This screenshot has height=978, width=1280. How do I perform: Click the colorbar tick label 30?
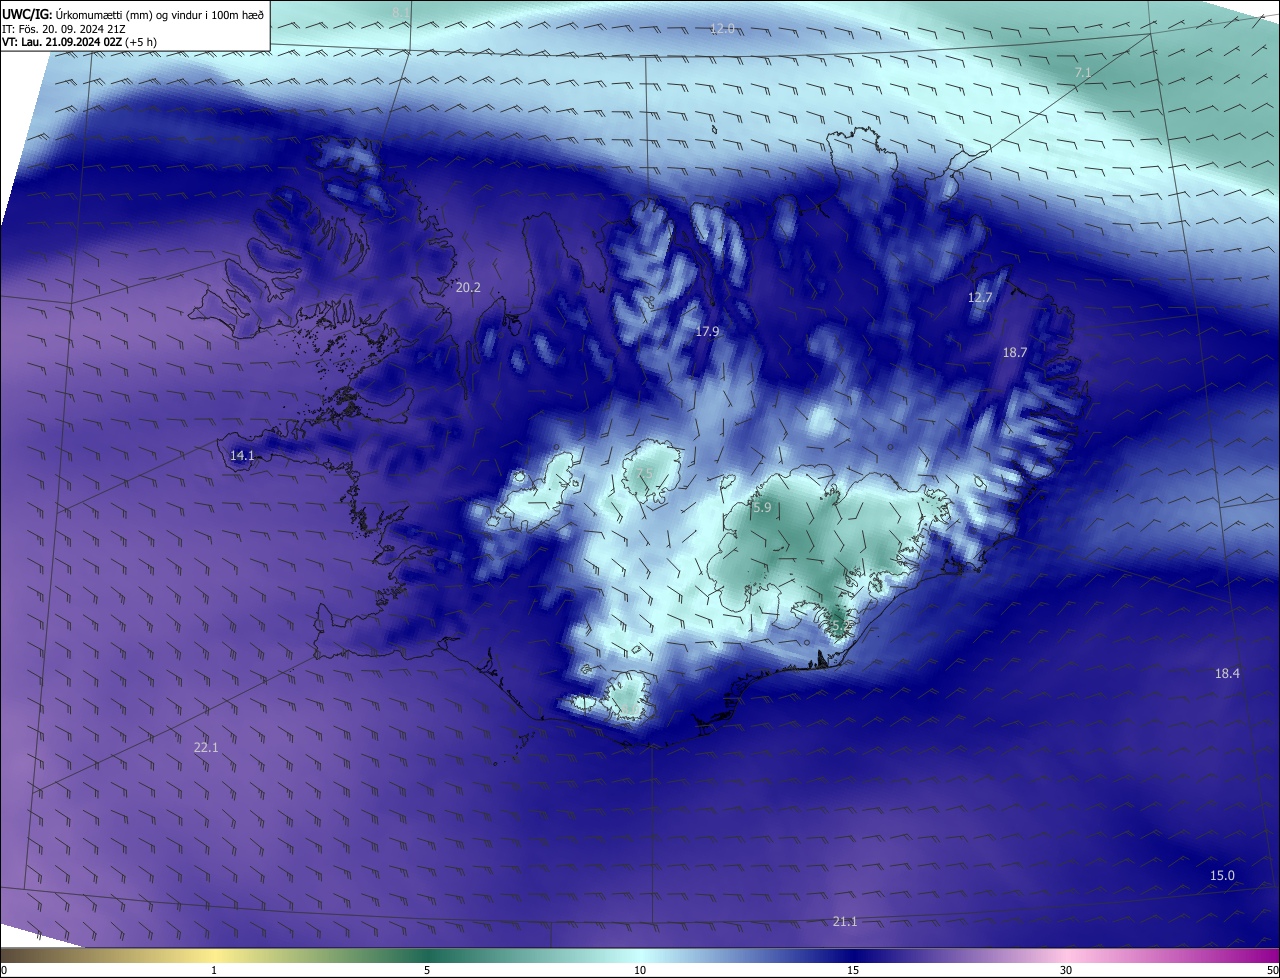tap(1066, 970)
